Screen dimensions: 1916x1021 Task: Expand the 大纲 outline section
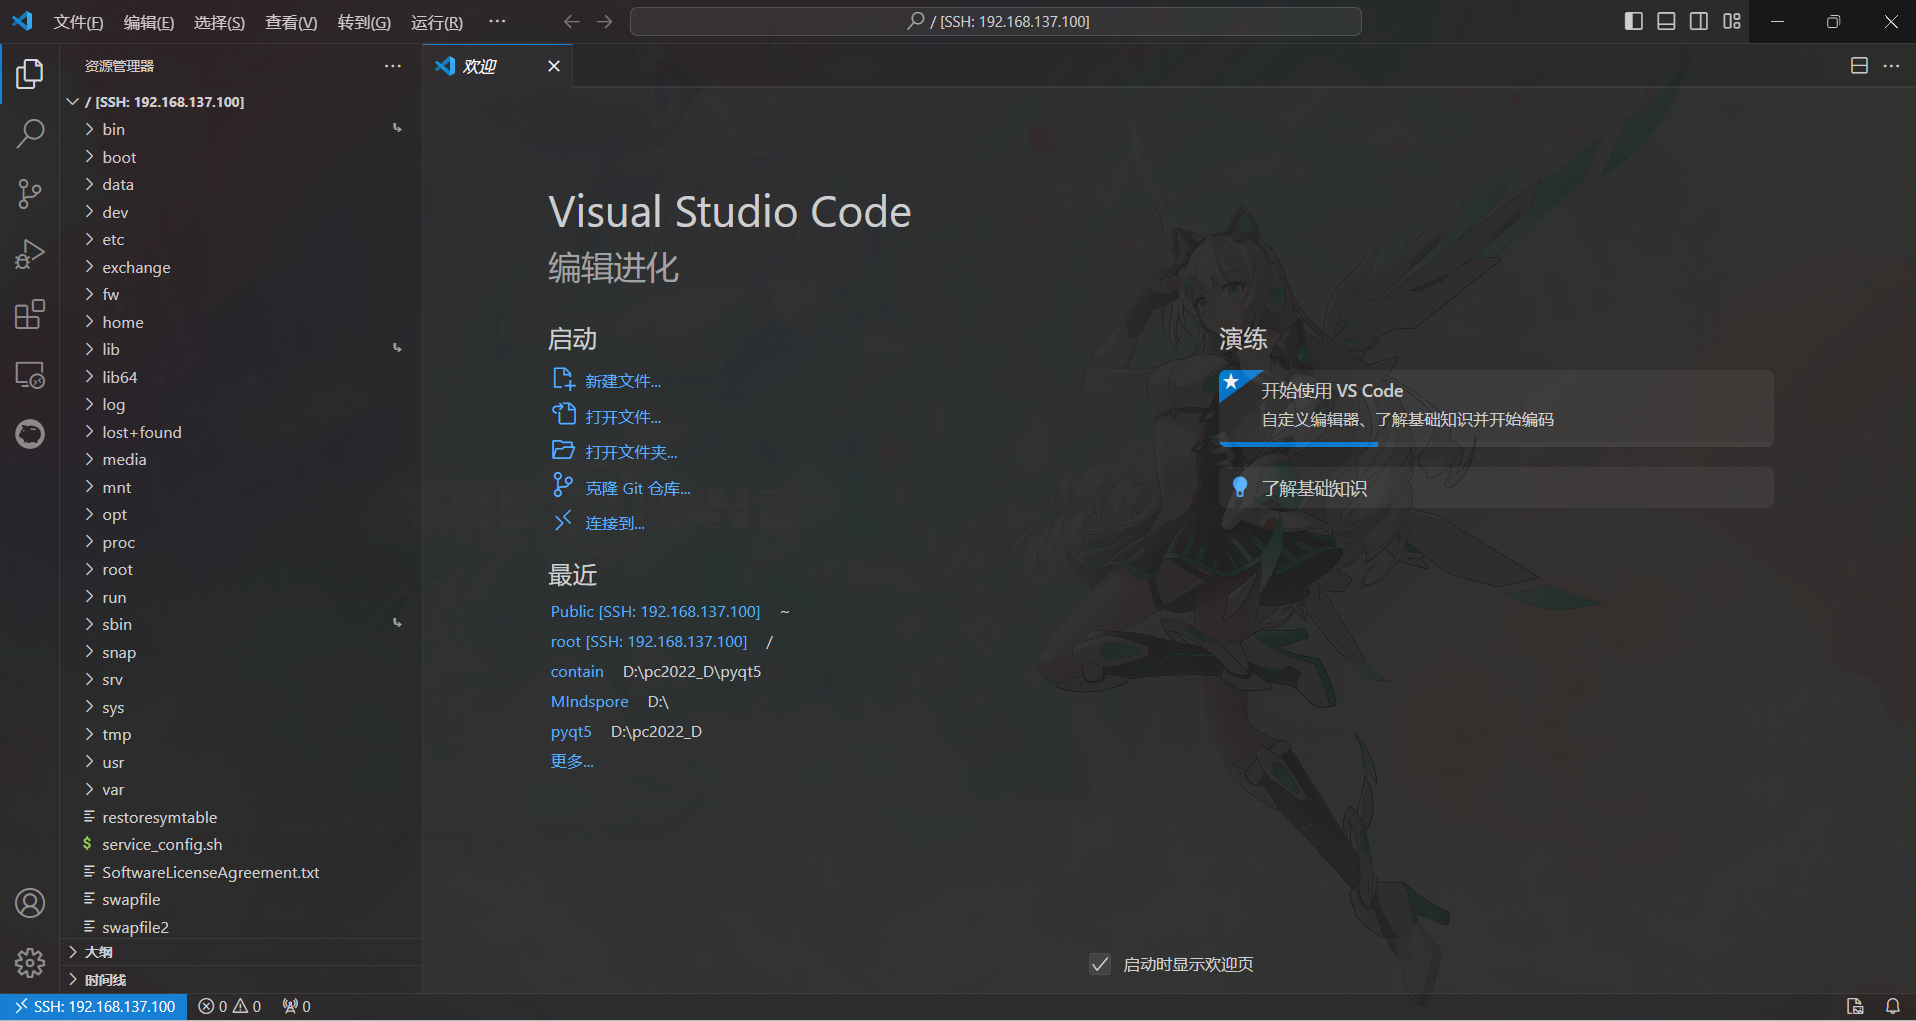coord(242,952)
